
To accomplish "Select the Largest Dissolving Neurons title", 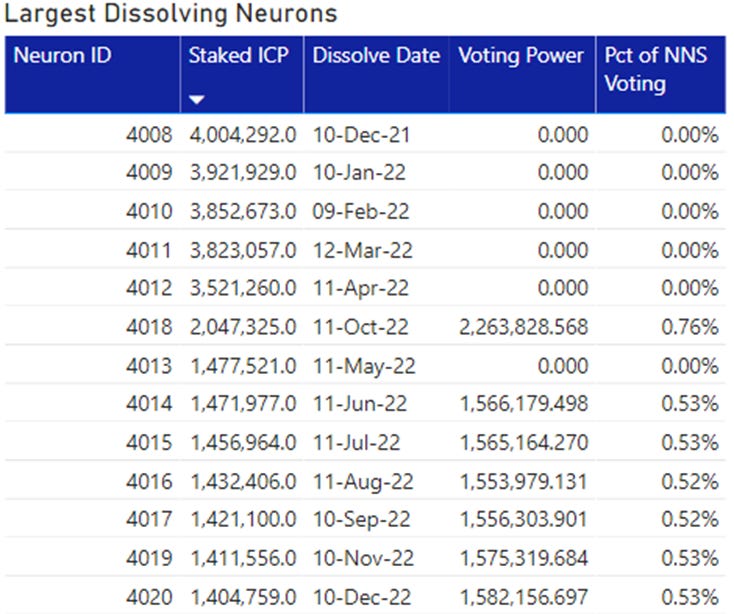I will (171, 14).
